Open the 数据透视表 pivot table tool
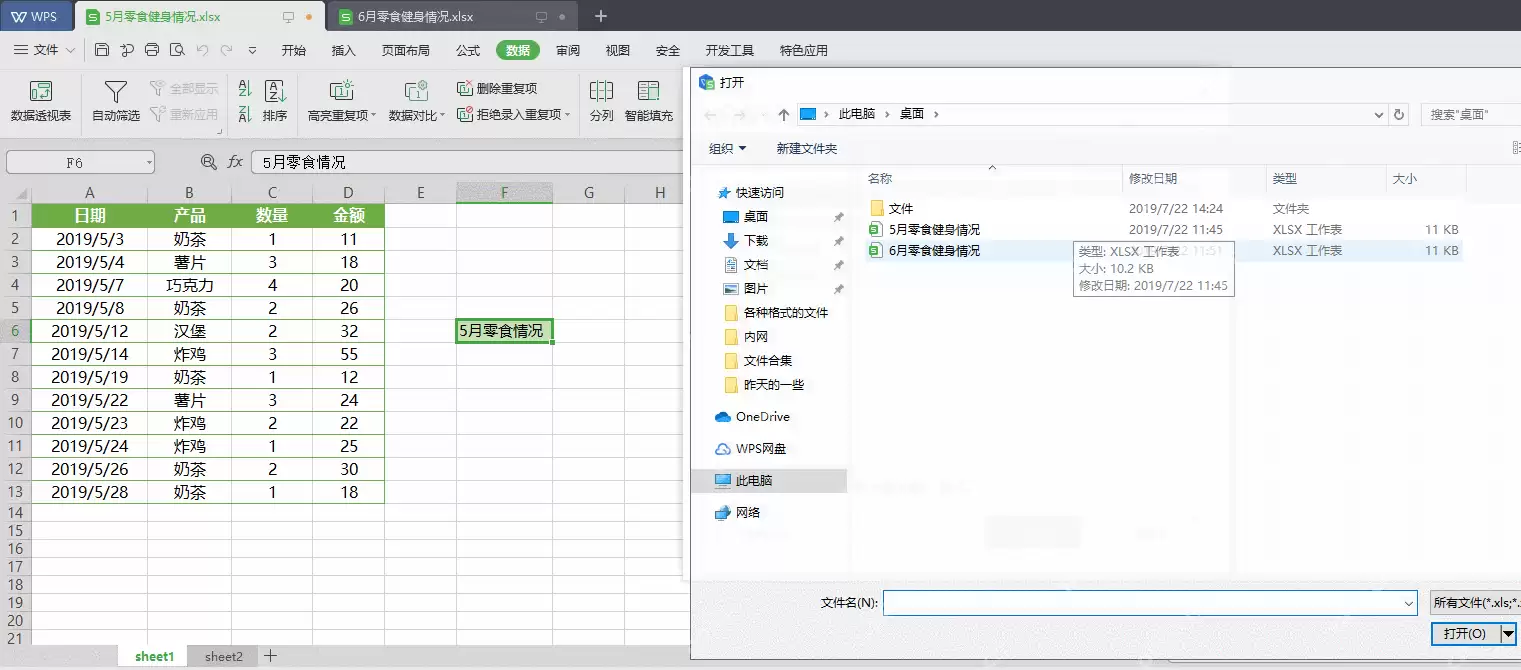The image size is (1521, 670). [x=41, y=102]
